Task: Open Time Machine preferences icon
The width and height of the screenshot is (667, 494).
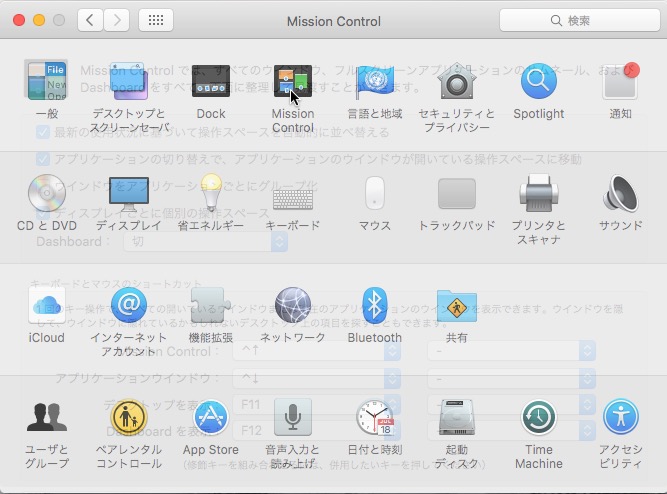Action: click(539, 417)
